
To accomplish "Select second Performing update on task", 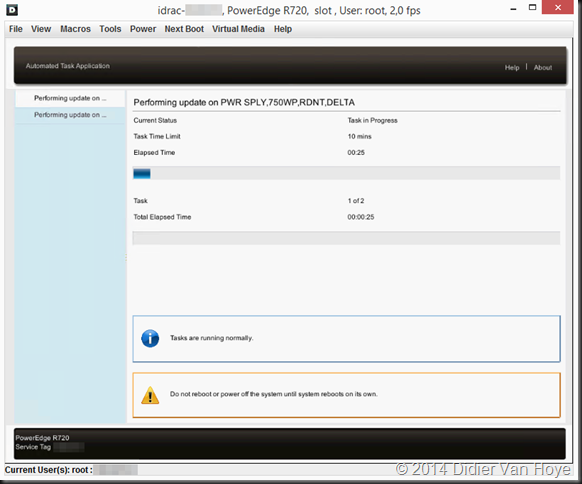I will 70,115.
